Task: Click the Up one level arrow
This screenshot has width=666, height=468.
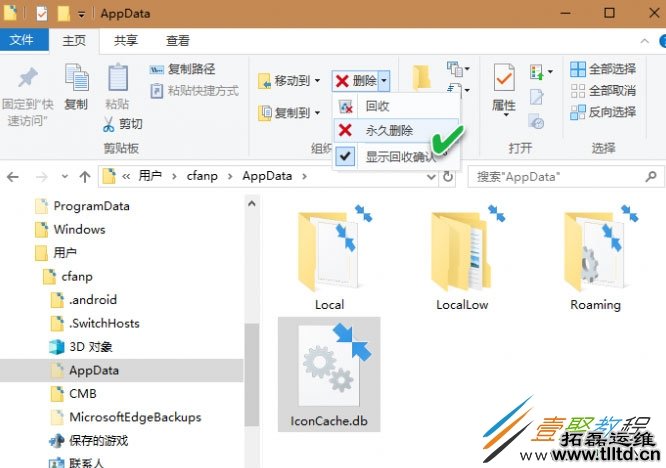Action: (85, 177)
